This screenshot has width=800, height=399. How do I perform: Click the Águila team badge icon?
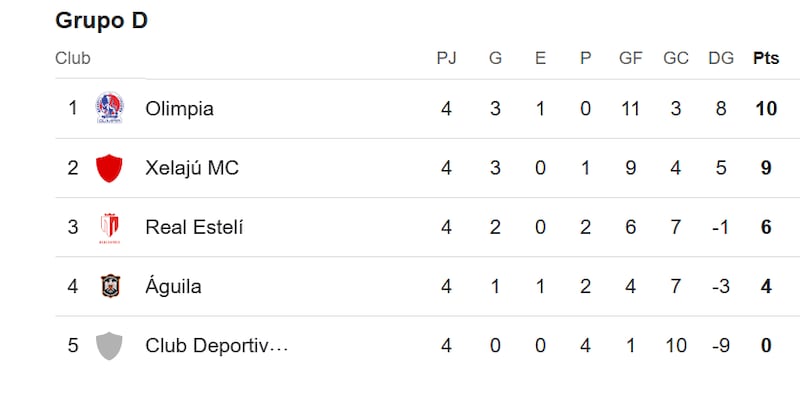pyautogui.click(x=110, y=286)
